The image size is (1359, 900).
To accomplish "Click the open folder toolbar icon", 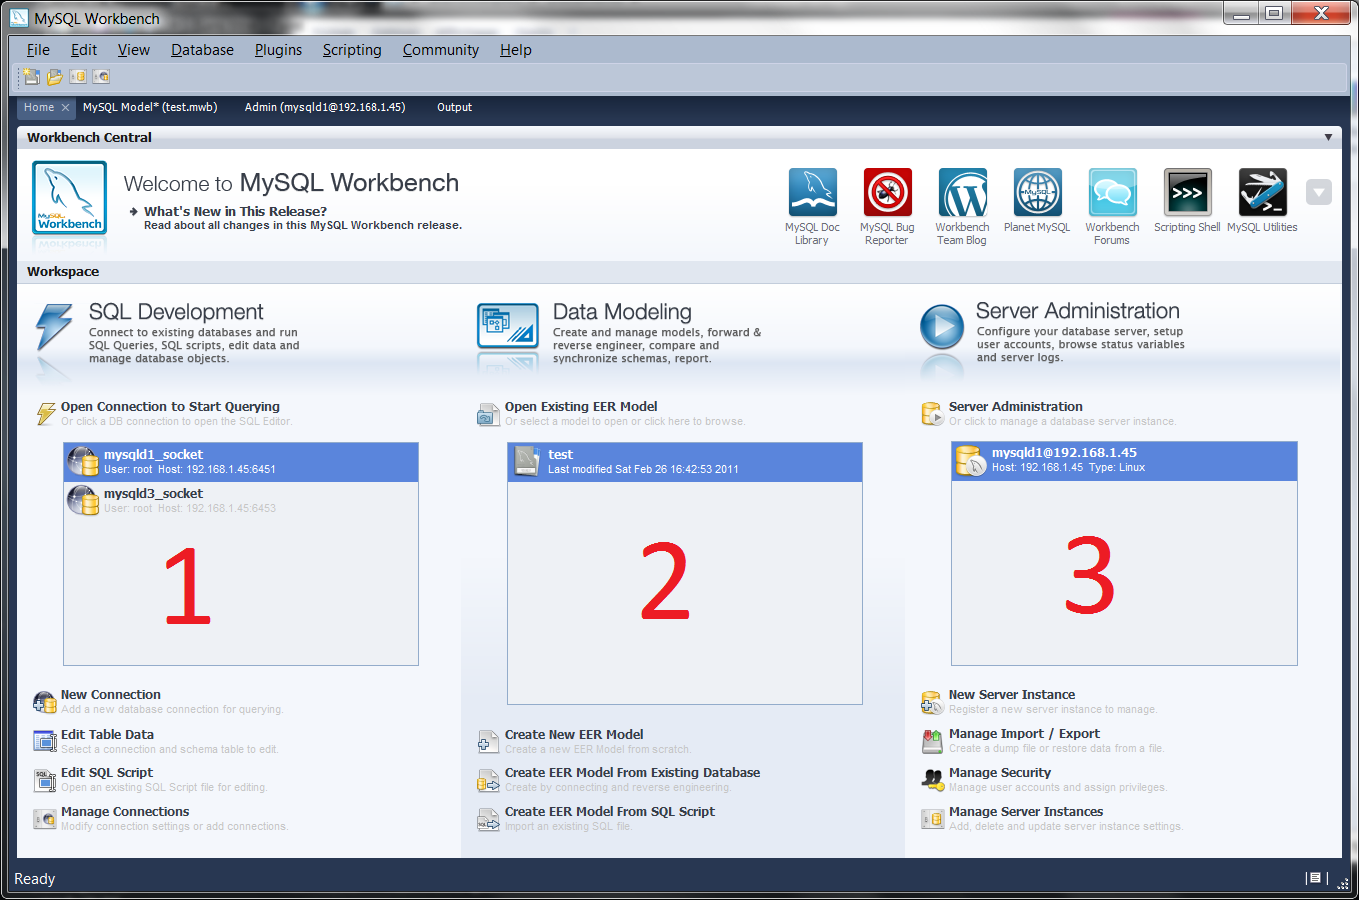I will tap(55, 76).
